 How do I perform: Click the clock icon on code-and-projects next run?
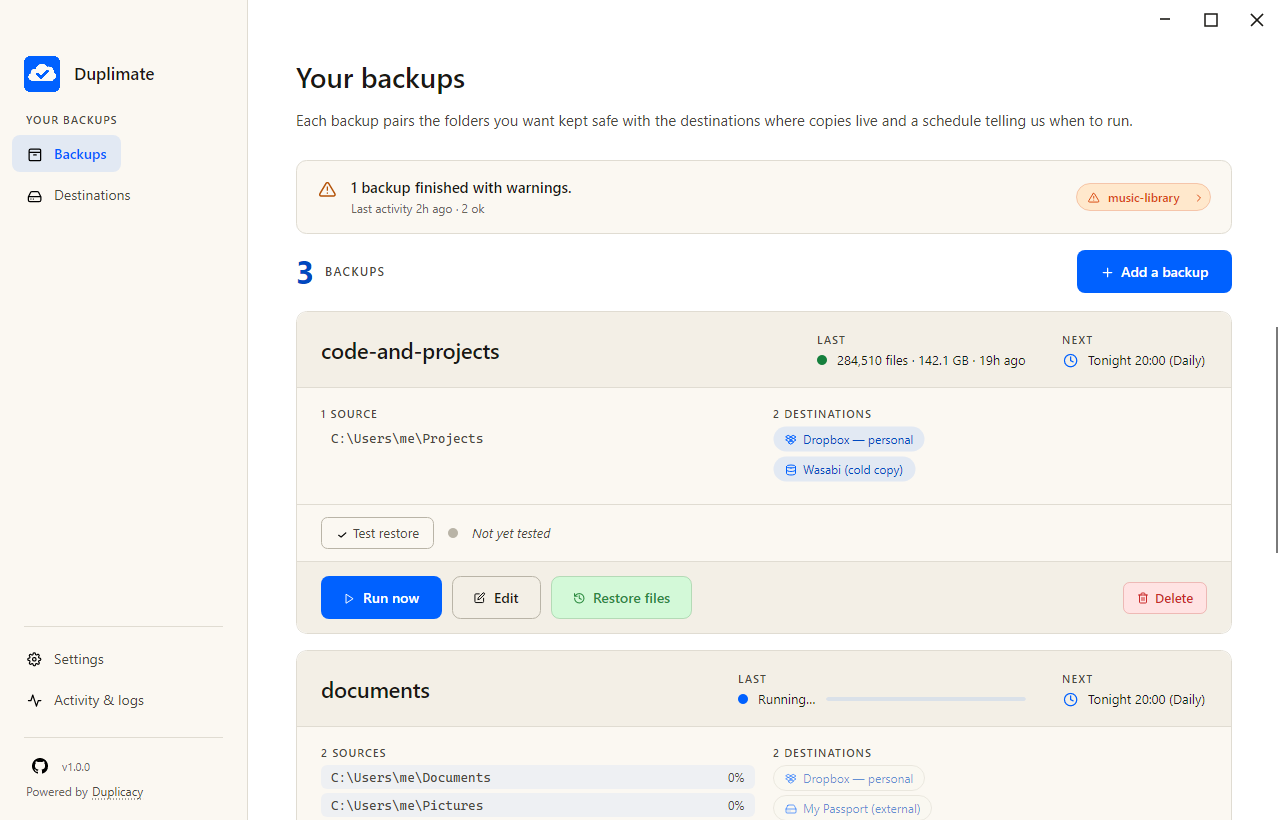[x=1070, y=360]
